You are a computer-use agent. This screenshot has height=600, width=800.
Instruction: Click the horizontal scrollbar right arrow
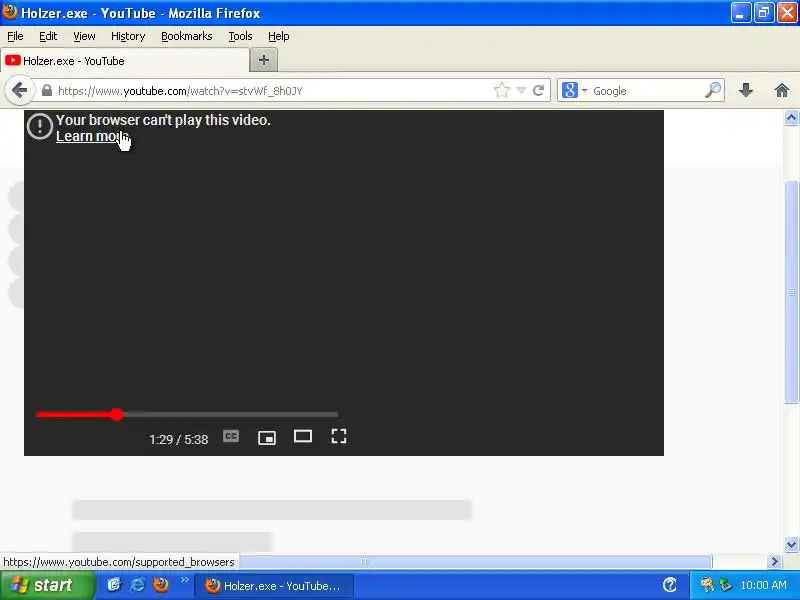pyautogui.click(x=775, y=562)
